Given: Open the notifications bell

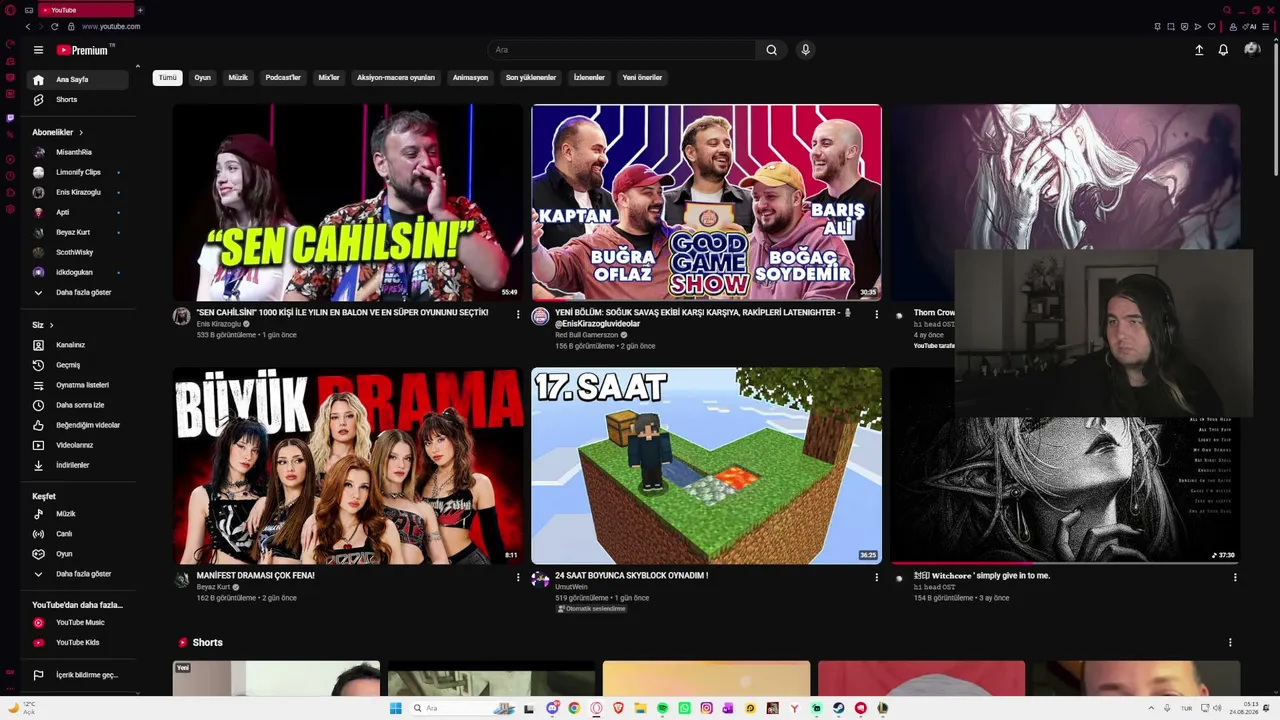Looking at the screenshot, I should (x=1223, y=50).
